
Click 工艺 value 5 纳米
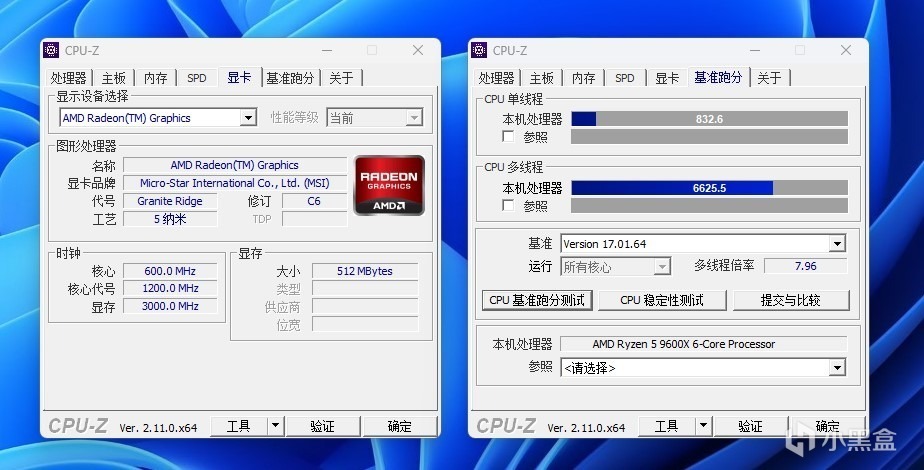170,219
